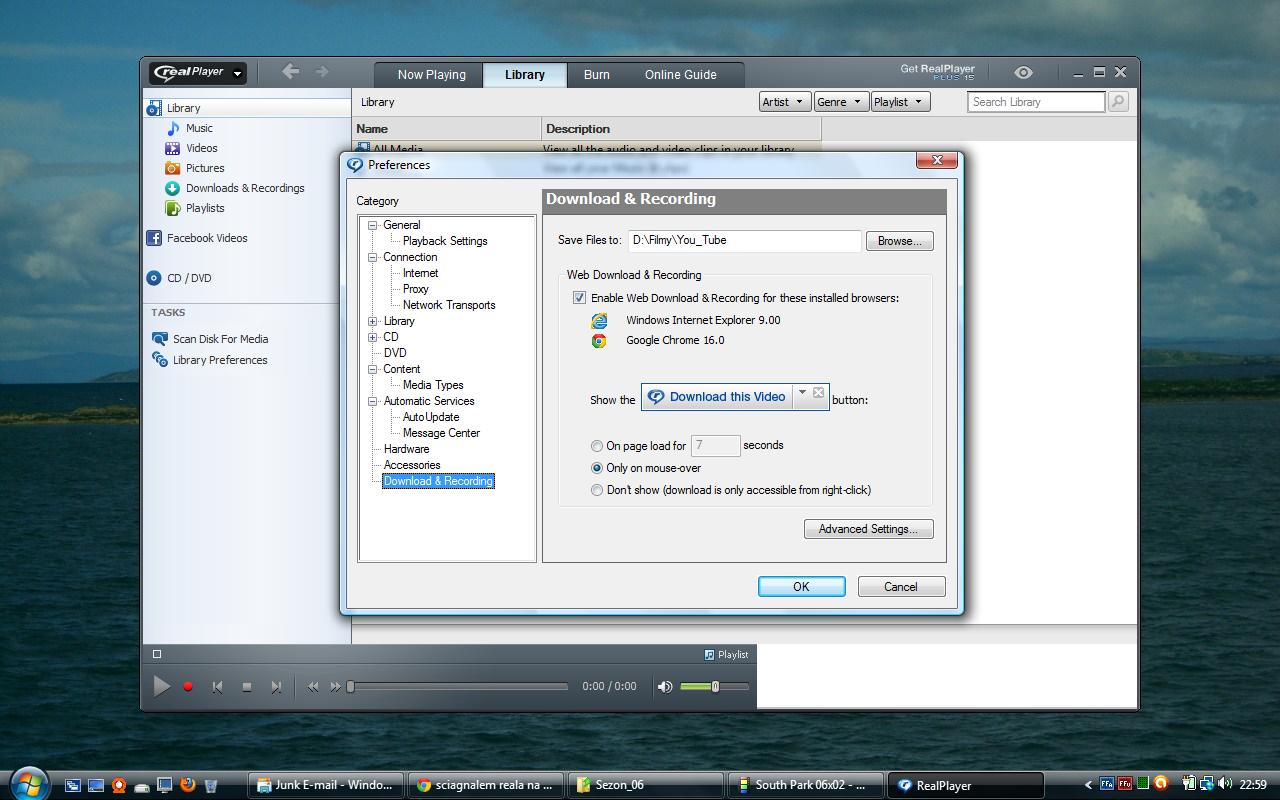Click the page-load seconds field
Viewport: 1280px width, 800px height.
click(715, 446)
